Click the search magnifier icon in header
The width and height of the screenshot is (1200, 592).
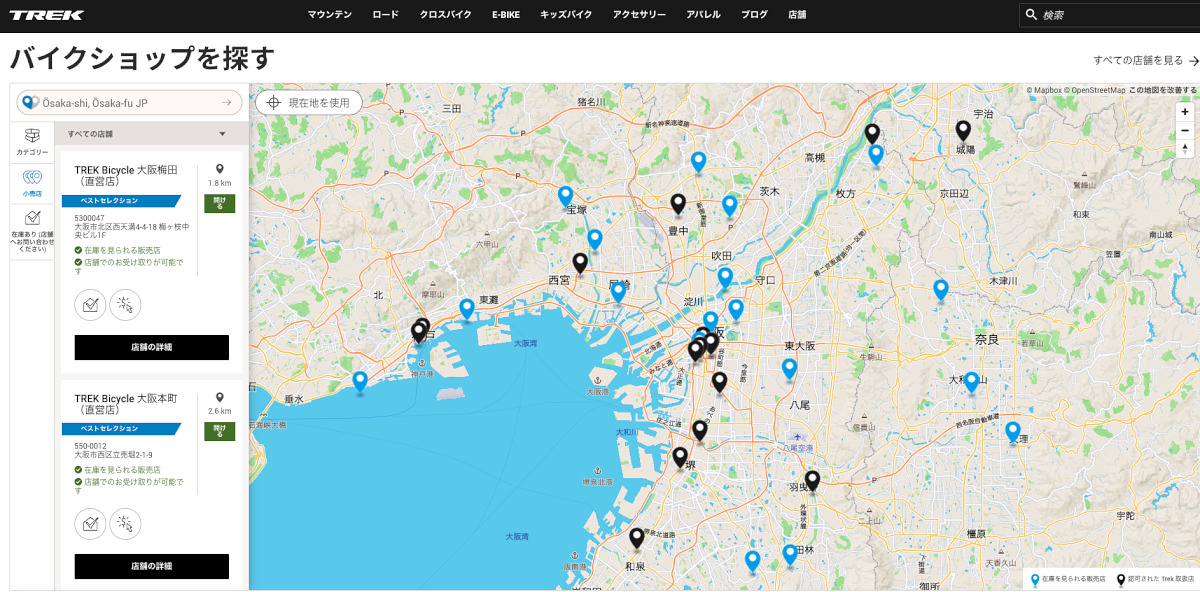(x=1031, y=15)
